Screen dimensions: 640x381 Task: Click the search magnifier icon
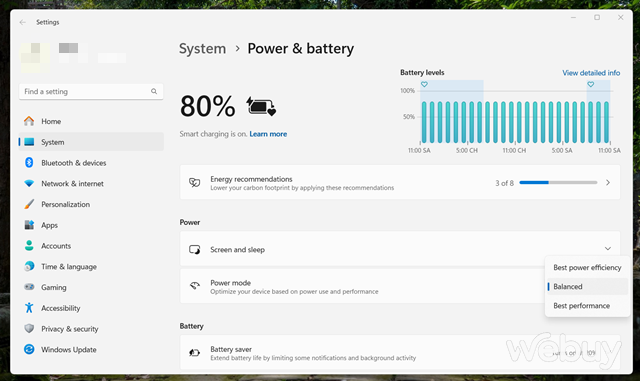[x=154, y=91]
